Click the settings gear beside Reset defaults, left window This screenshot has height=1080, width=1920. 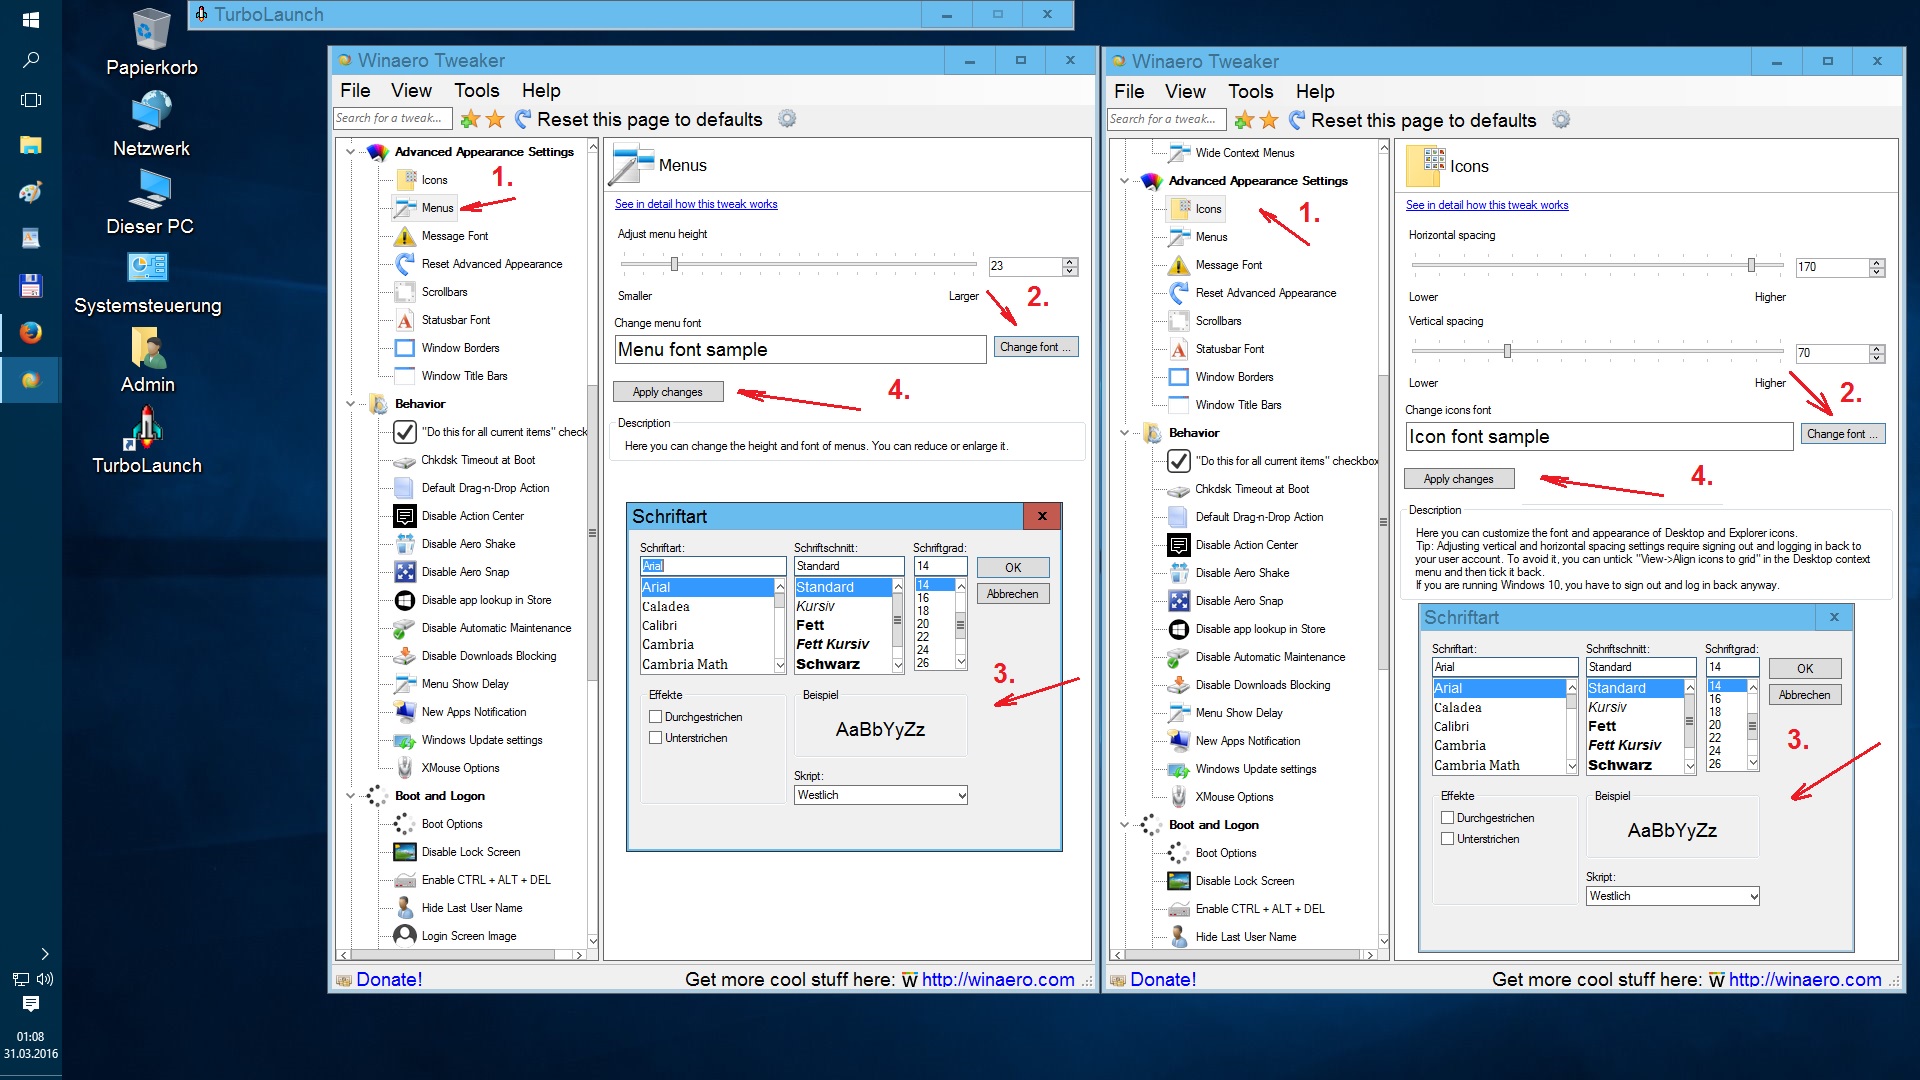(x=787, y=119)
